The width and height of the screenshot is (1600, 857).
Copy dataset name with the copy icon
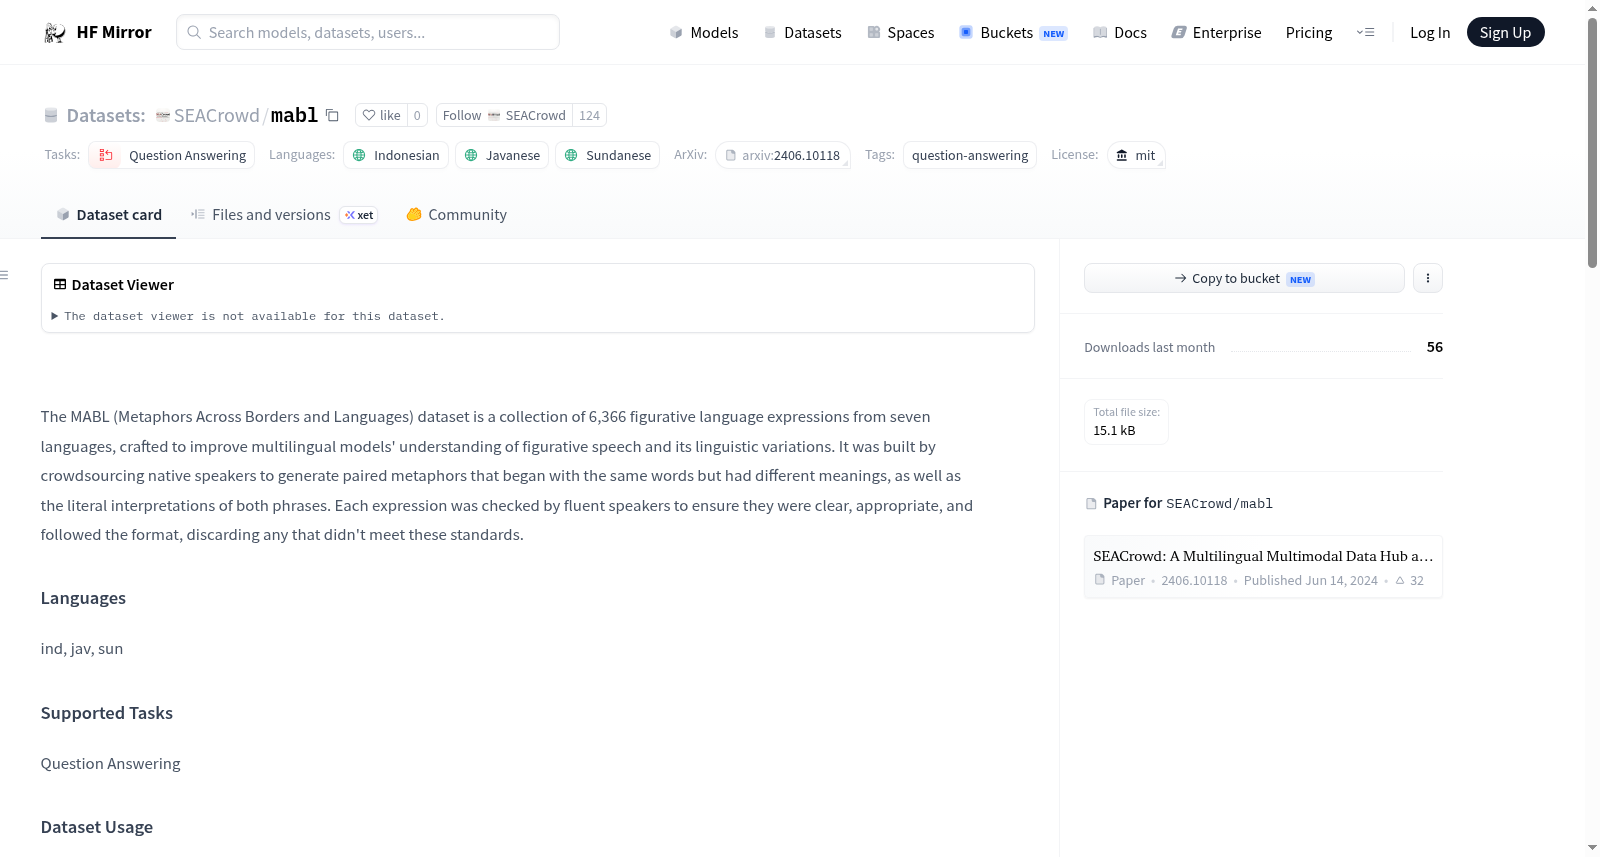coord(333,116)
